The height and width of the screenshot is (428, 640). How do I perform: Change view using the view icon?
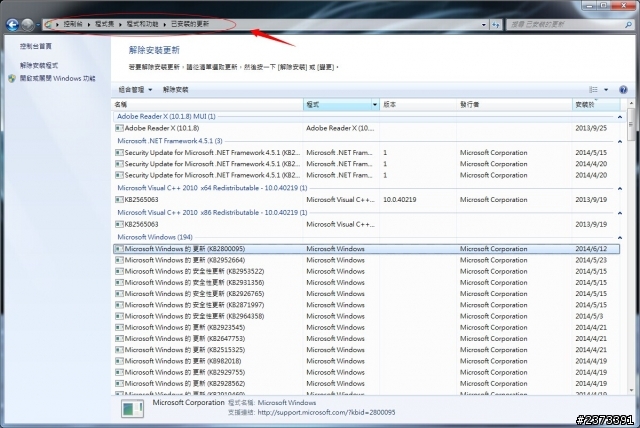pos(593,90)
